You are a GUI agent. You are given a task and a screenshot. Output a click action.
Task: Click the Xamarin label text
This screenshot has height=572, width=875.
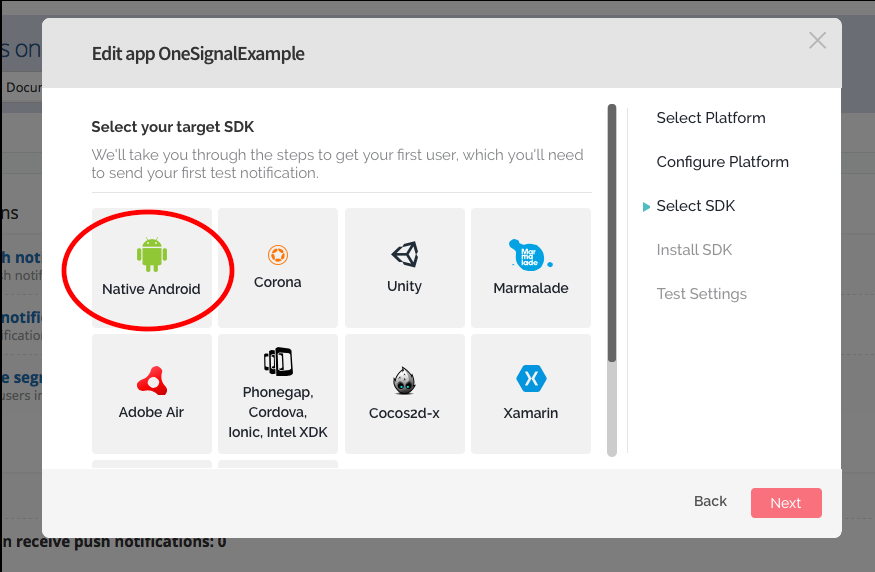531,413
